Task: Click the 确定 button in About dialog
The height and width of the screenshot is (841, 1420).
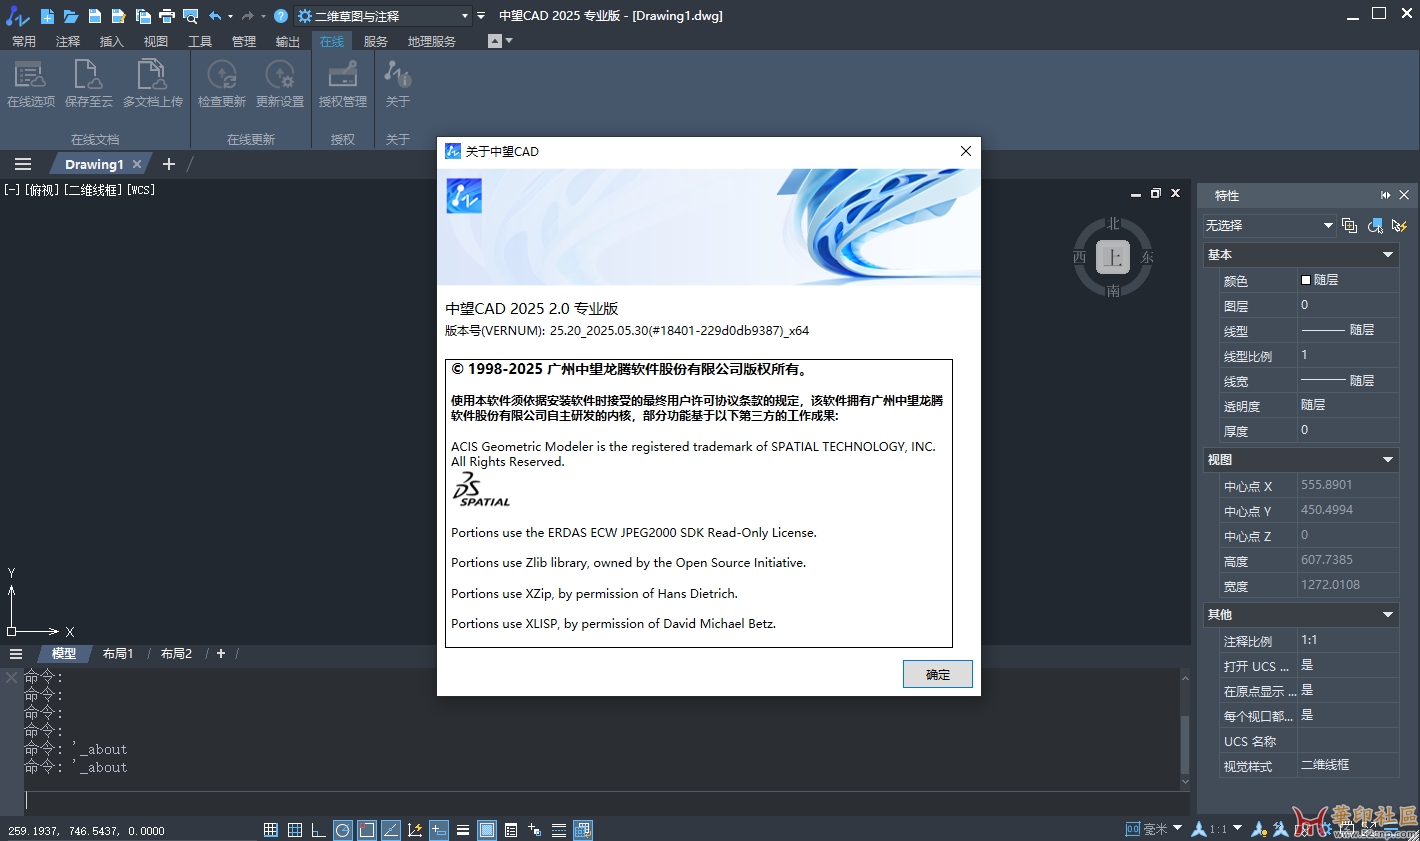Action: [938, 674]
